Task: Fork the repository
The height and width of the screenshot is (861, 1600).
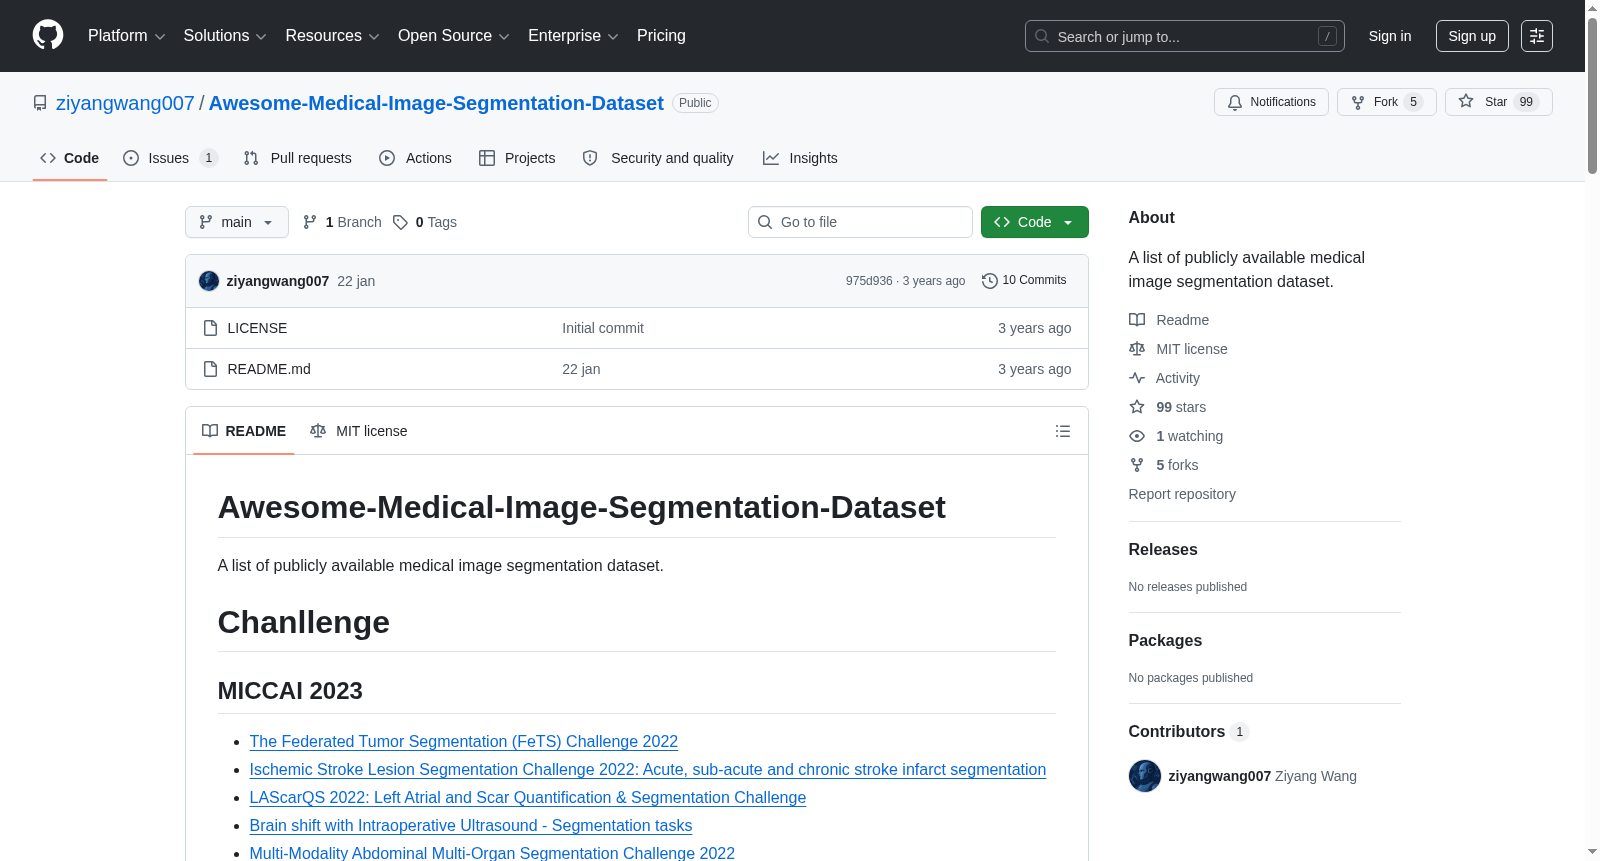Action: point(1386,102)
